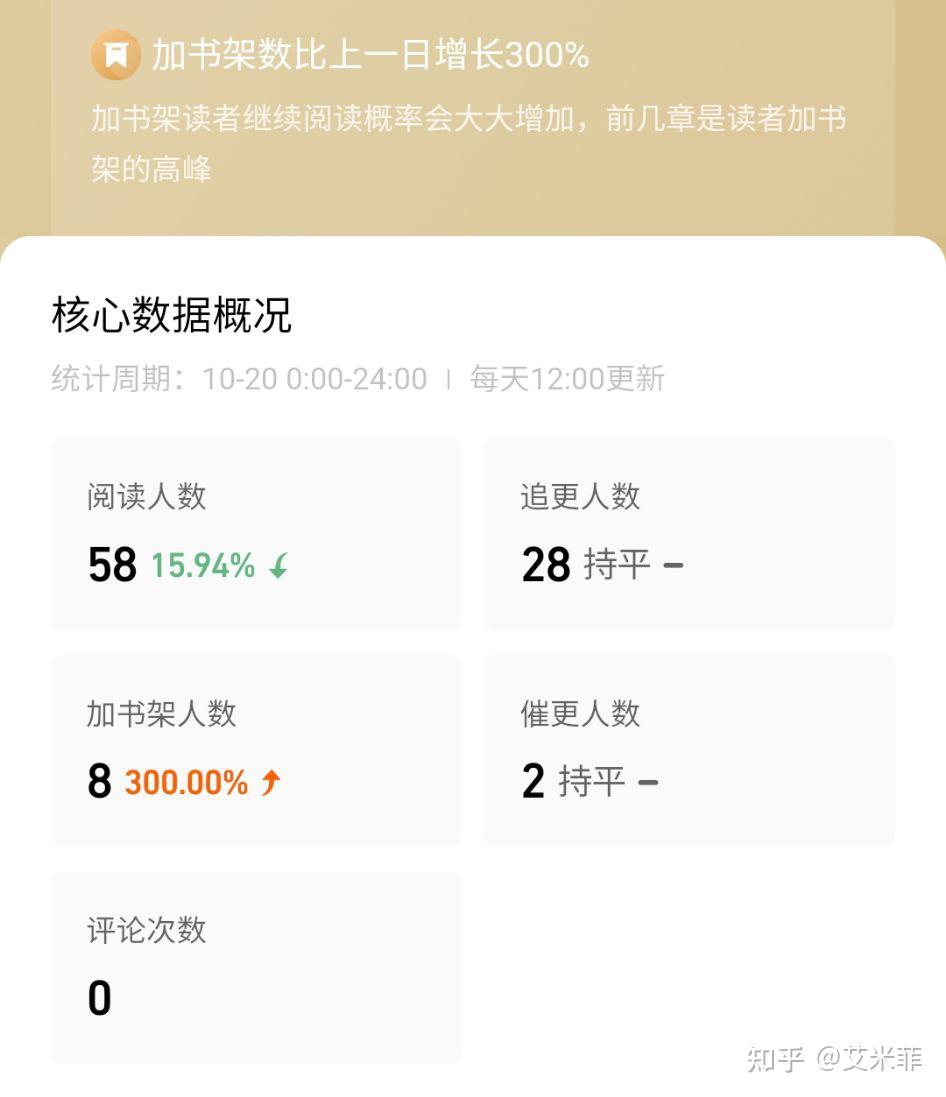Click the dash icon next to 追更人数 持平
Image resolution: width=946 pixels, height=1097 pixels.
[675, 566]
